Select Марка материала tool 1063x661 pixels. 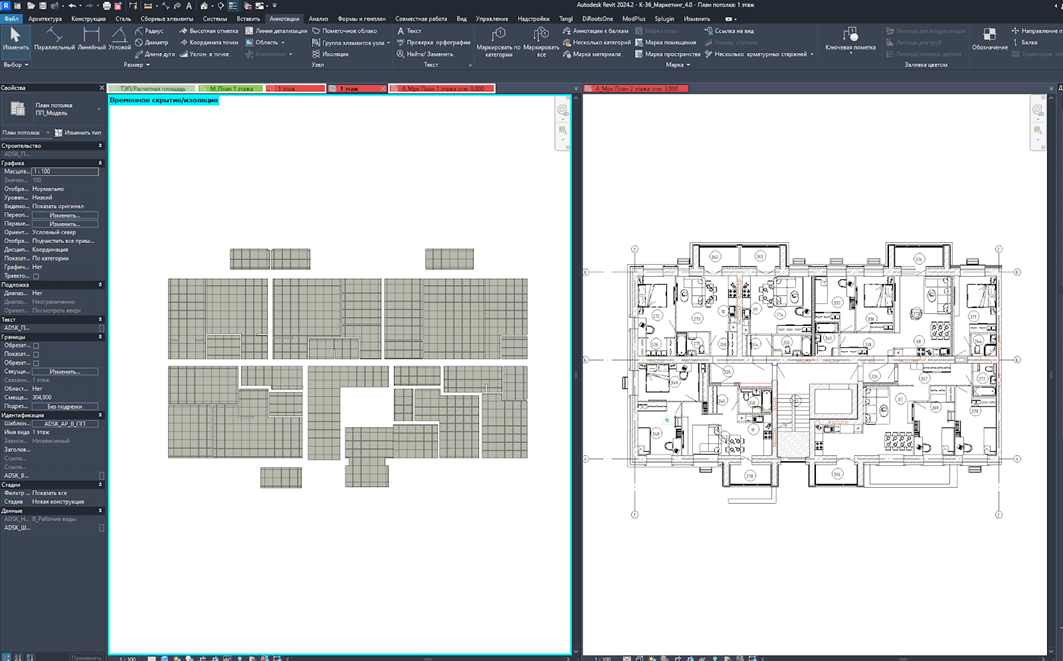point(592,54)
